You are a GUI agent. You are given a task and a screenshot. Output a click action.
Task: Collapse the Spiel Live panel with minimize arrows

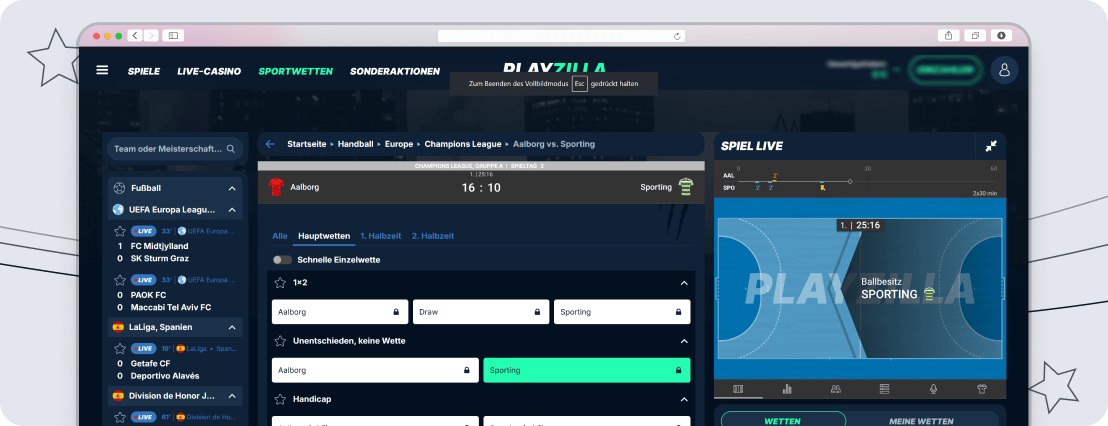991,146
